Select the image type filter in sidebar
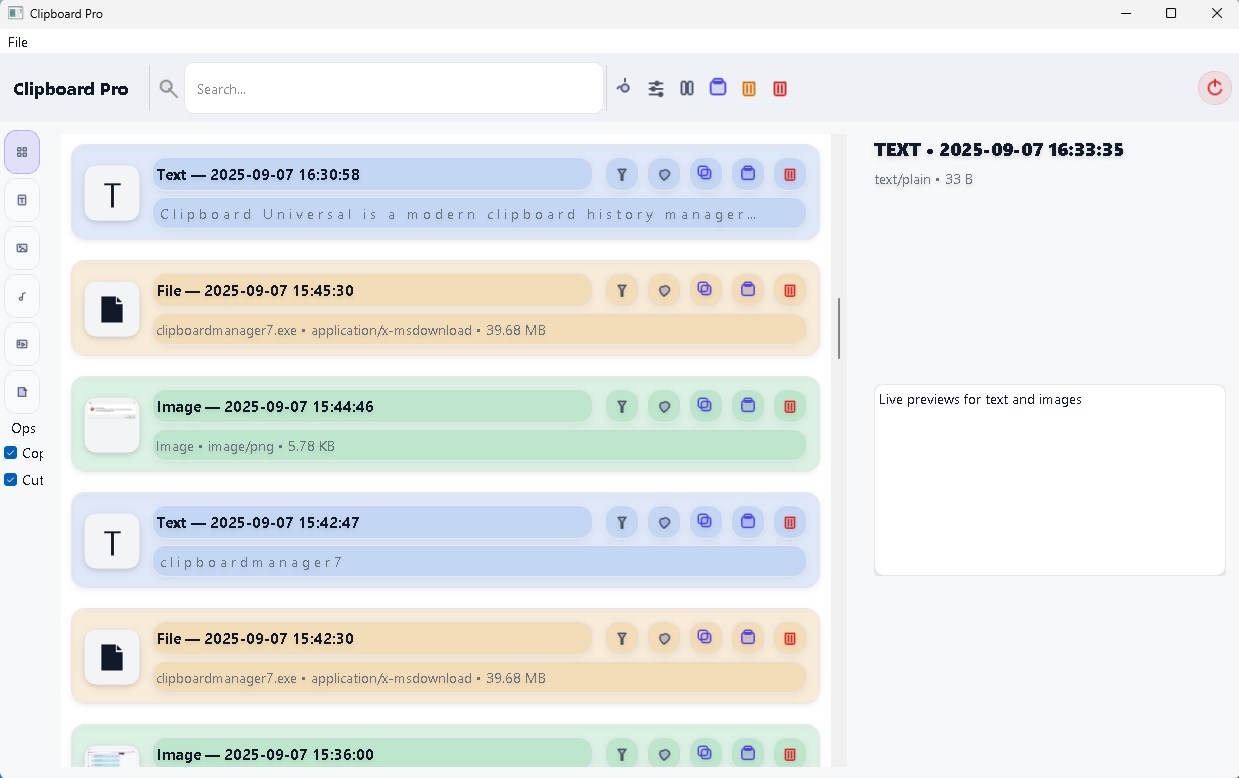 pyautogui.click(x=22, y=248)
